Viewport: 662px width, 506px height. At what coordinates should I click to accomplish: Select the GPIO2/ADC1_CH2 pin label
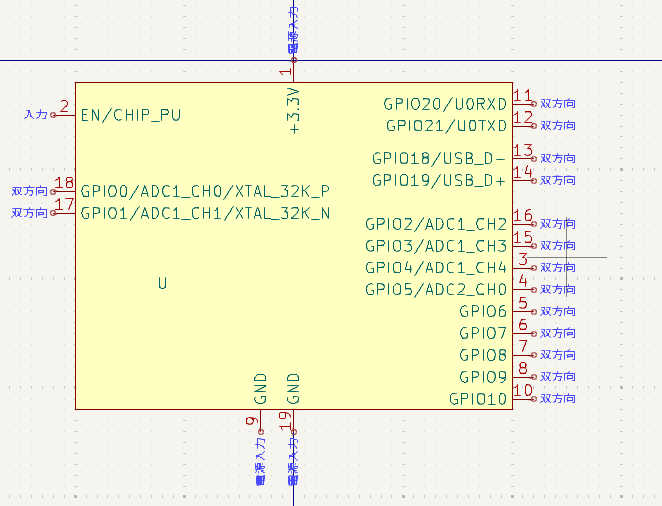click(435, 224)
